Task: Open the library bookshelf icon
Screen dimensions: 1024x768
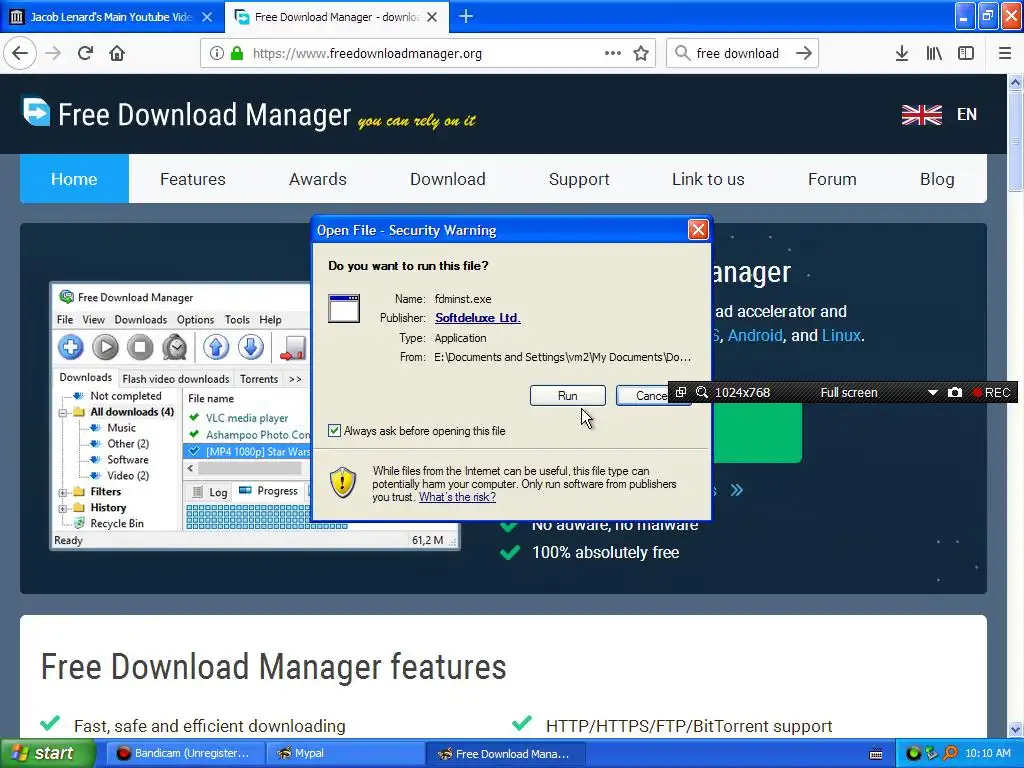Action: [x=934, y=54]
